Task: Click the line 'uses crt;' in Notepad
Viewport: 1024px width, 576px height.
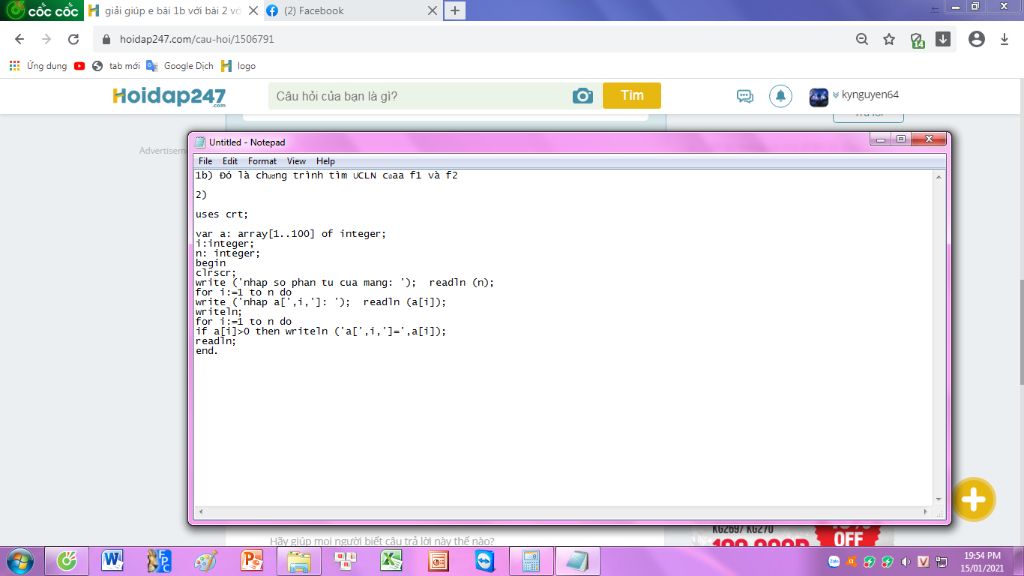Action: (x=221, y=214)
